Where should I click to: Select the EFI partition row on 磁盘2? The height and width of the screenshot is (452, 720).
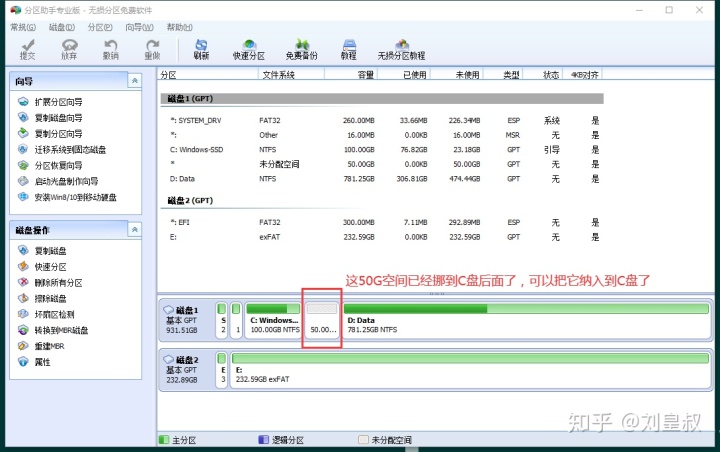coord(382,222)
